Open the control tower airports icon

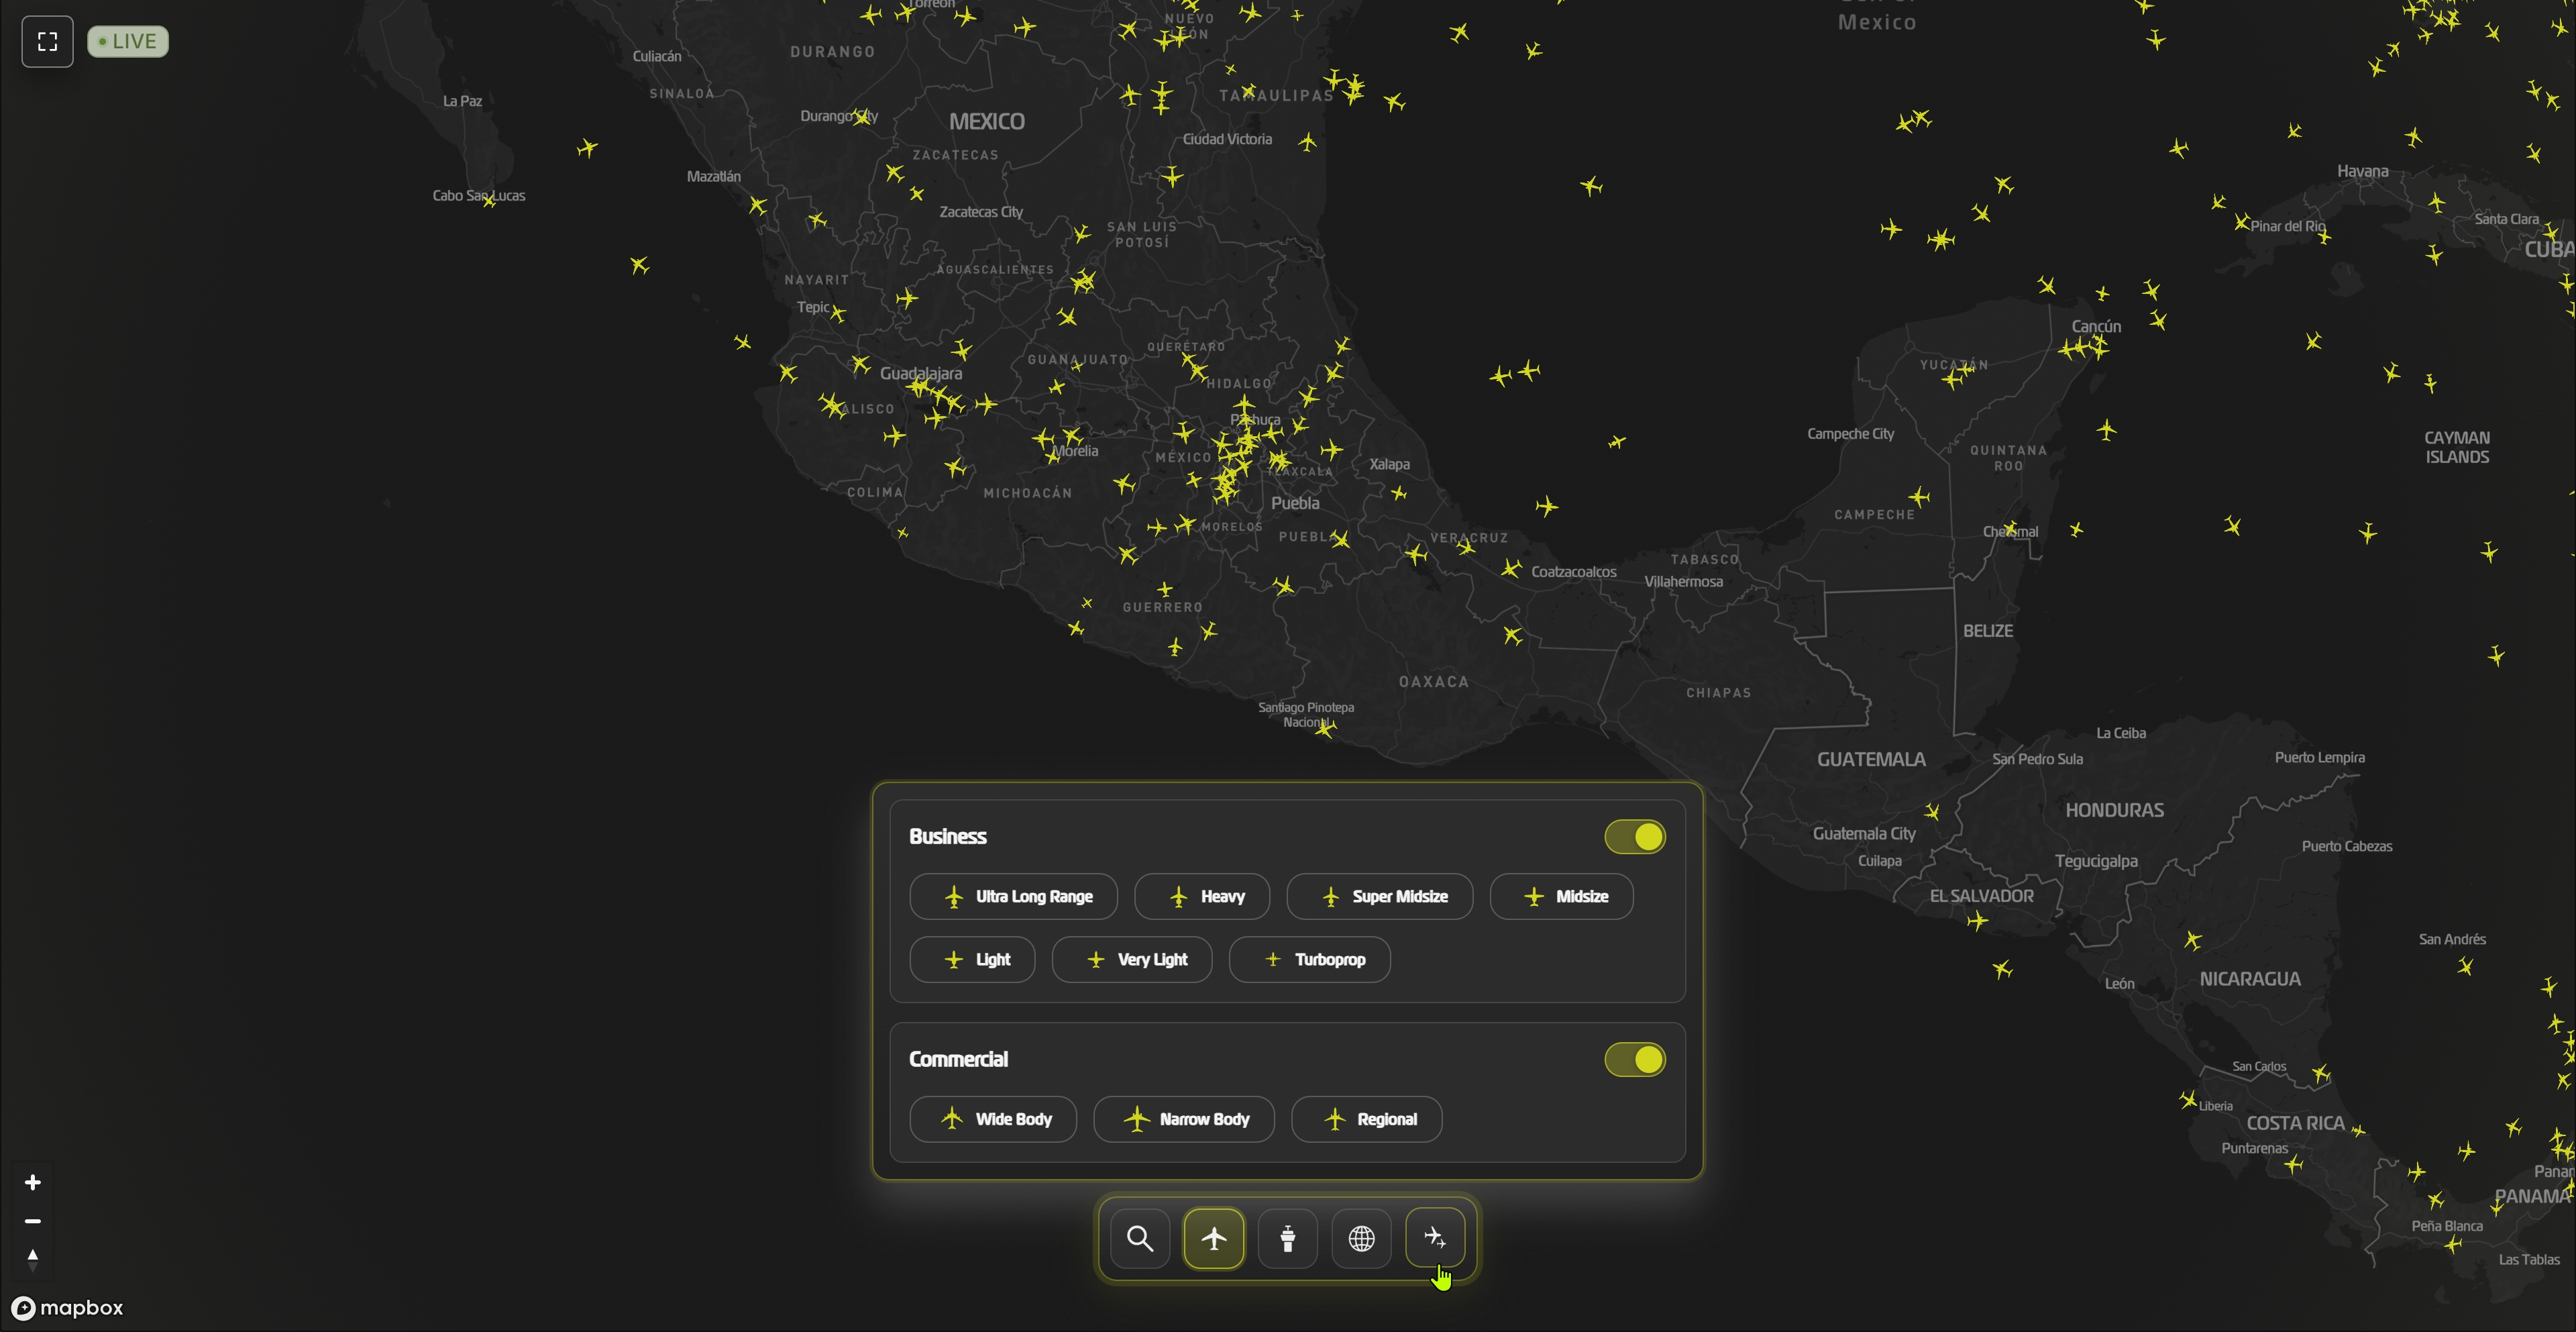click(1288, 1238)
